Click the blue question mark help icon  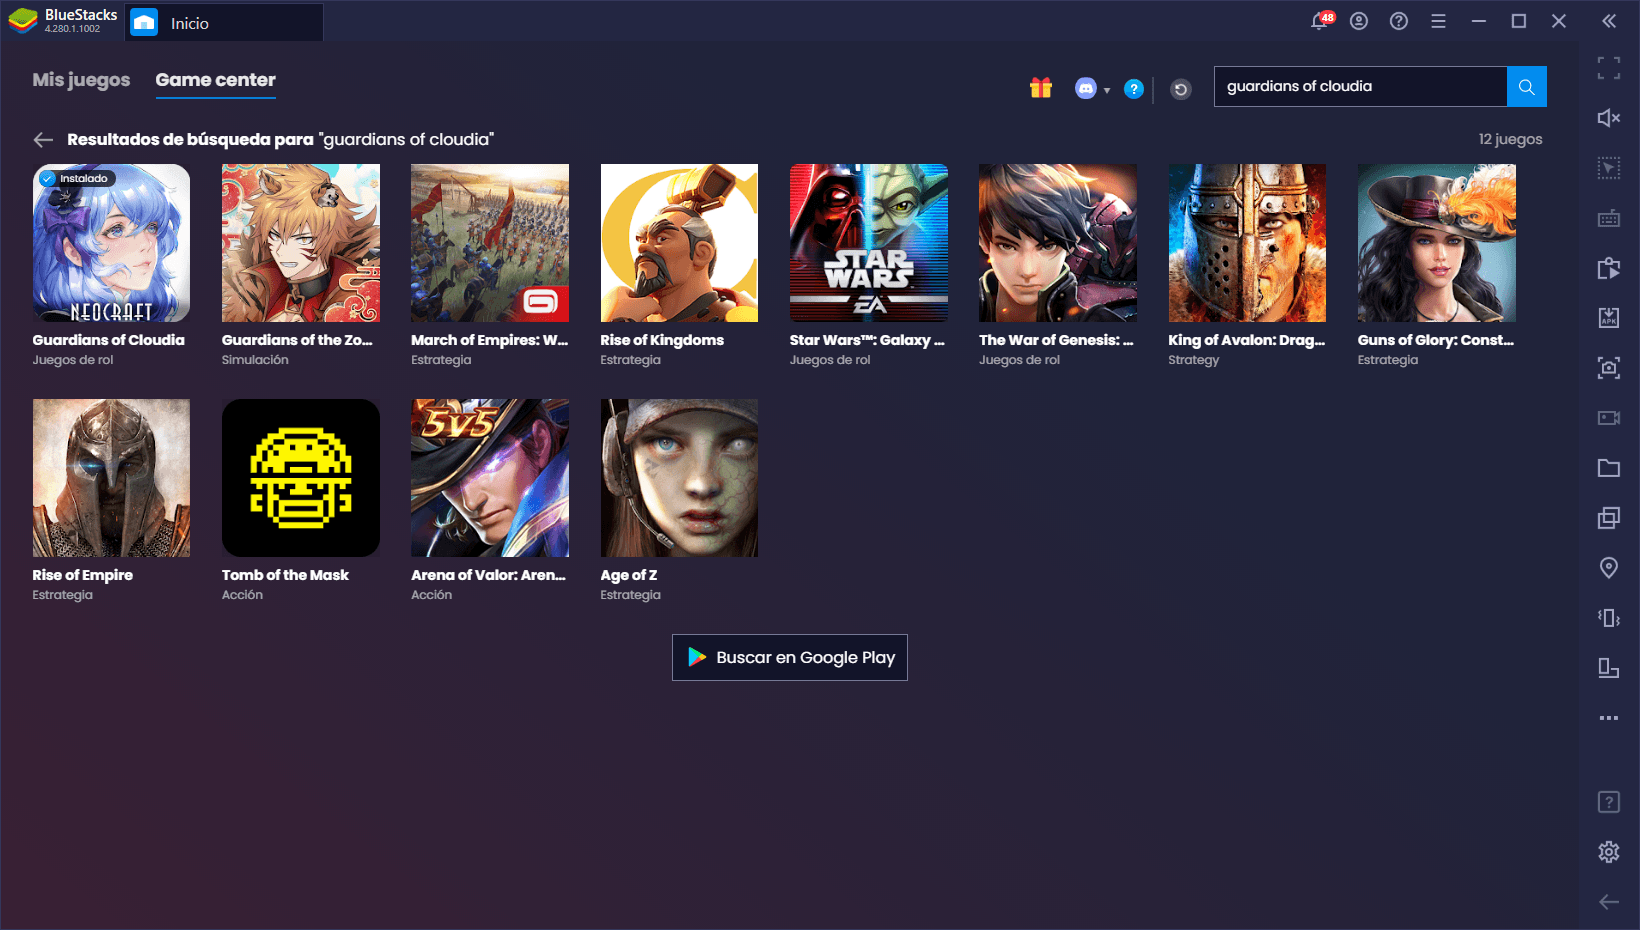(x=1134, y=89)
